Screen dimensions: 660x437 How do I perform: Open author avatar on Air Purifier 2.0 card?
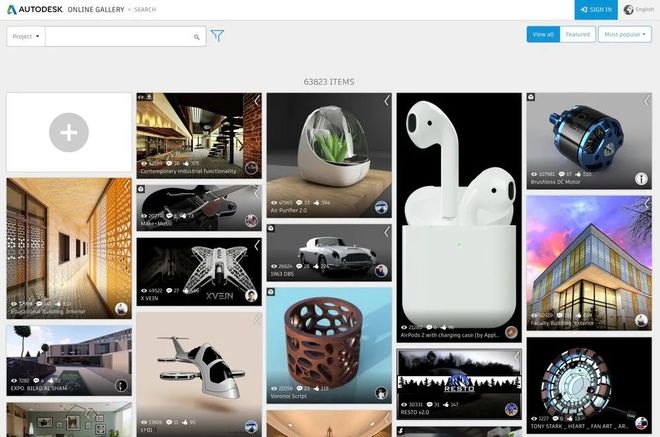pos(381,207)
